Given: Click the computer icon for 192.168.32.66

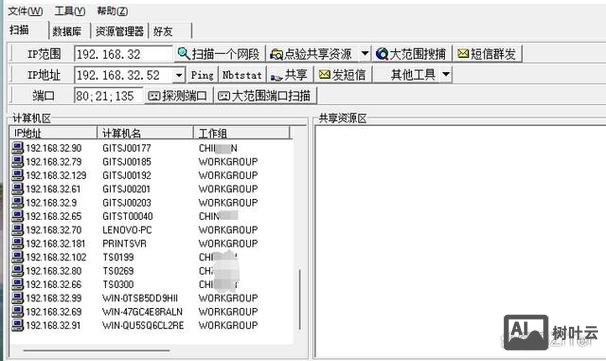Looking at the screenshot, I should (17, 284).
